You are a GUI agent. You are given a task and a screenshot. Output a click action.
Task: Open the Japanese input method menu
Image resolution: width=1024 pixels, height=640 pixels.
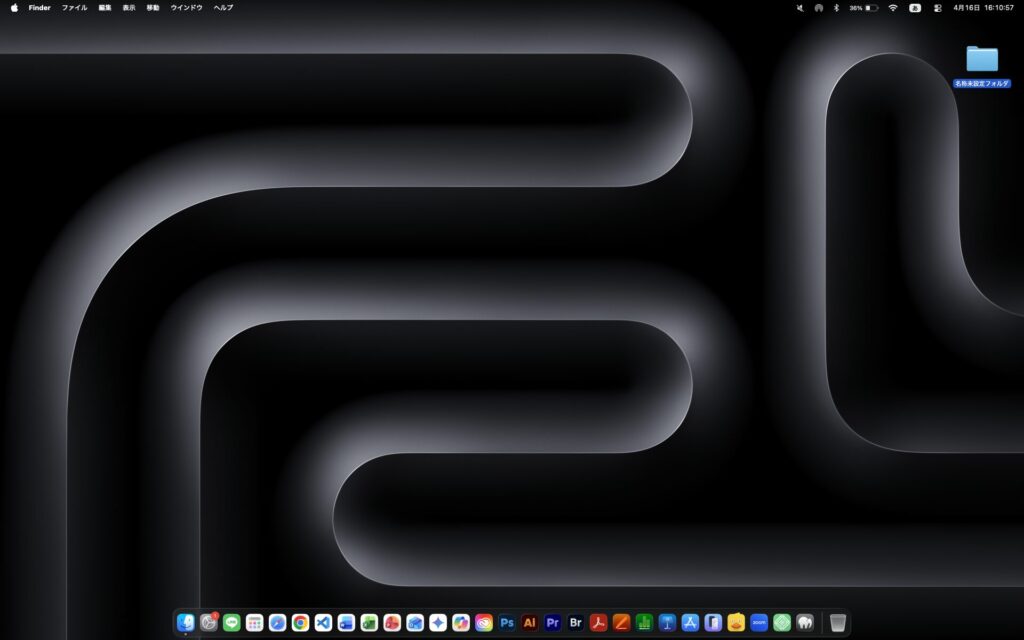point(915,8)
